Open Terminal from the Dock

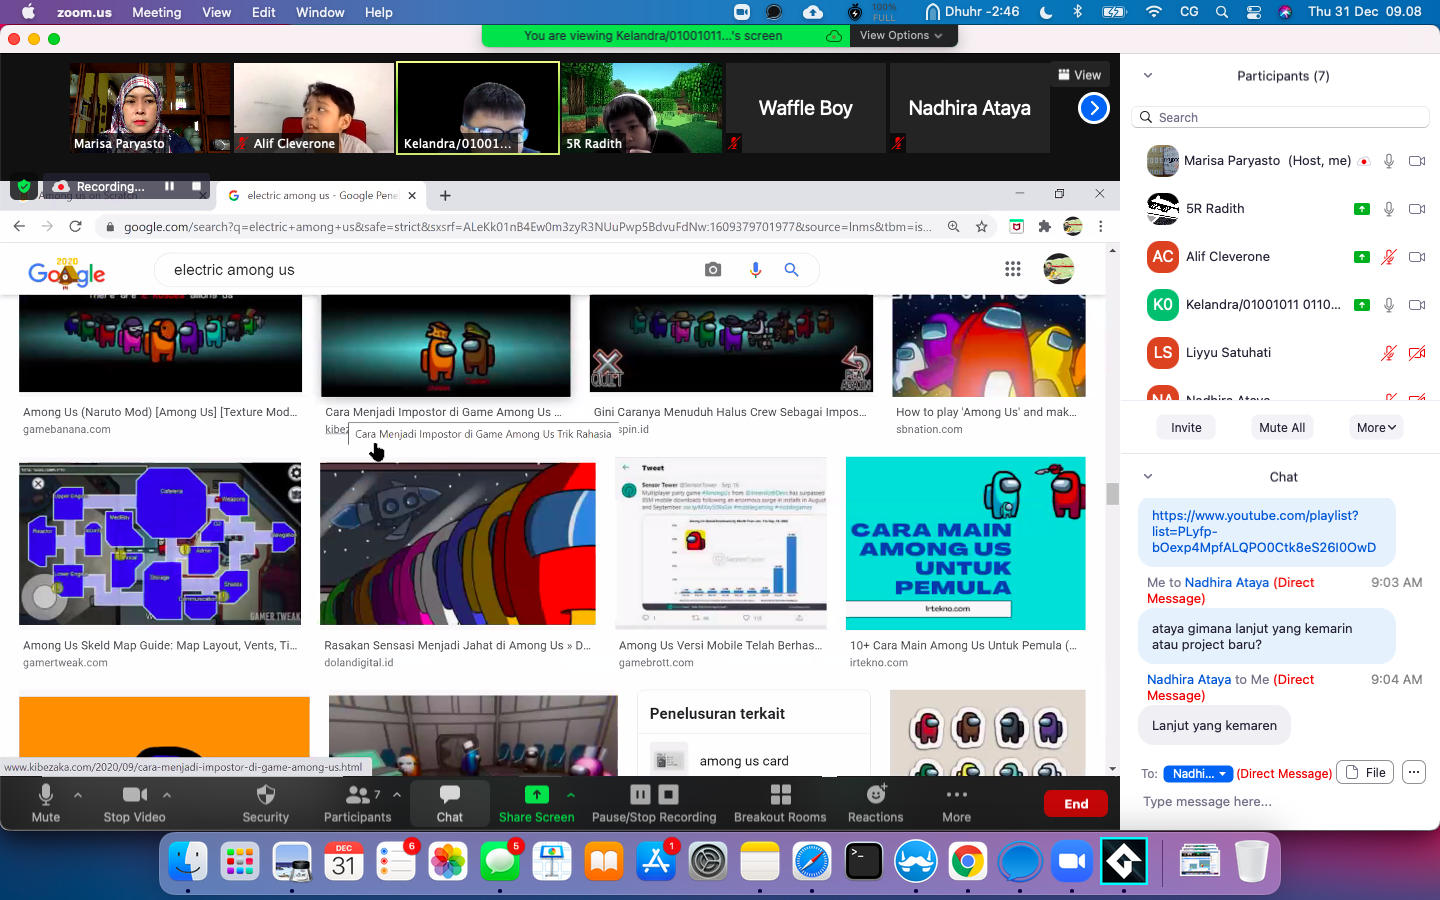coord(864,861)
